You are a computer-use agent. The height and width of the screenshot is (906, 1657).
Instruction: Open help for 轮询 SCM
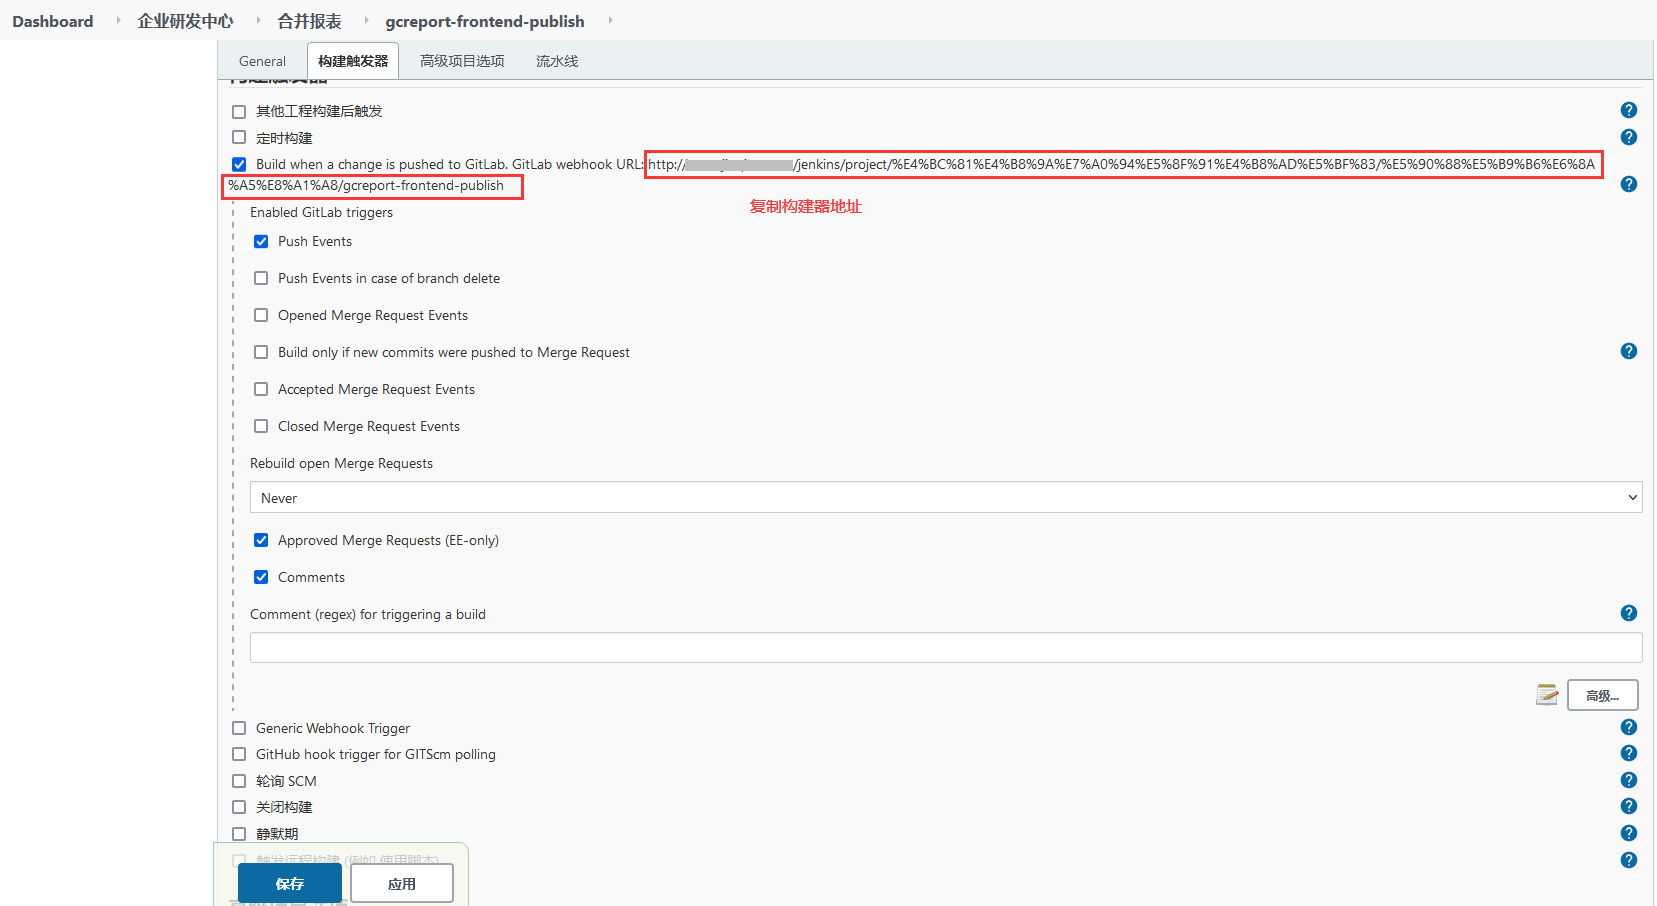(1628, 780)
